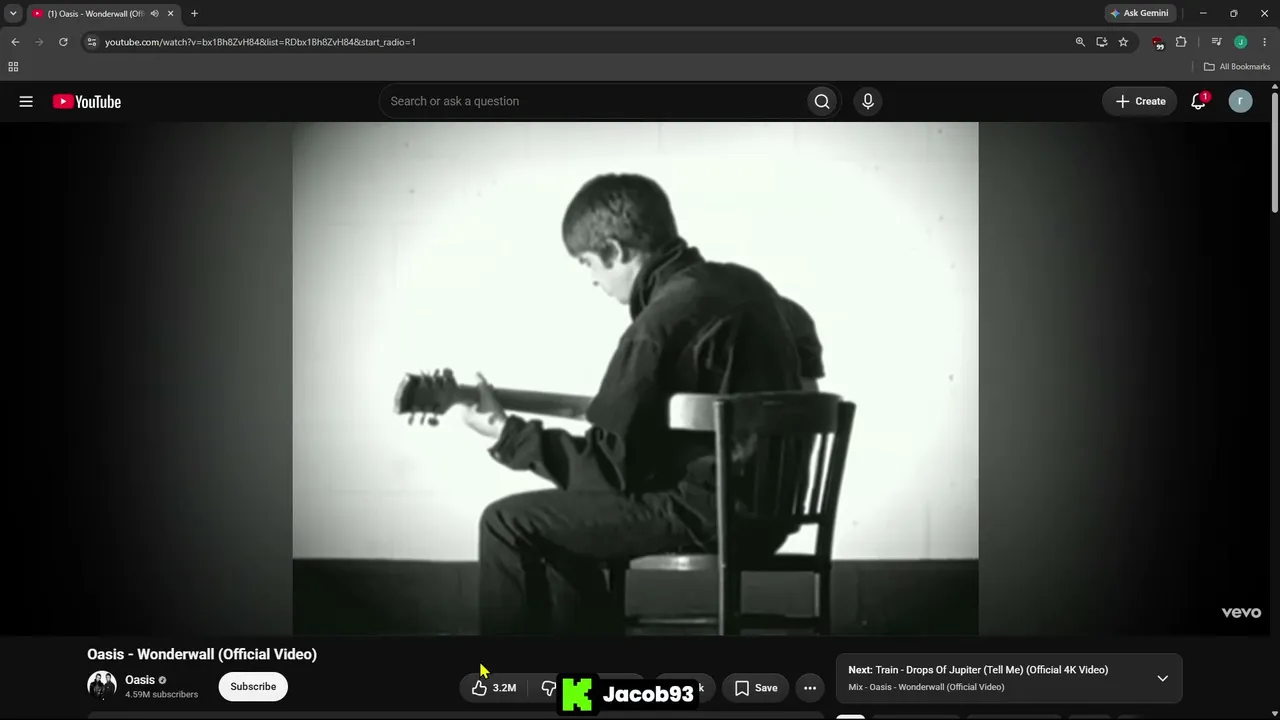The image size is (1280, 720).
Task: Start voice search with the microphone
Action: [868, 101]
